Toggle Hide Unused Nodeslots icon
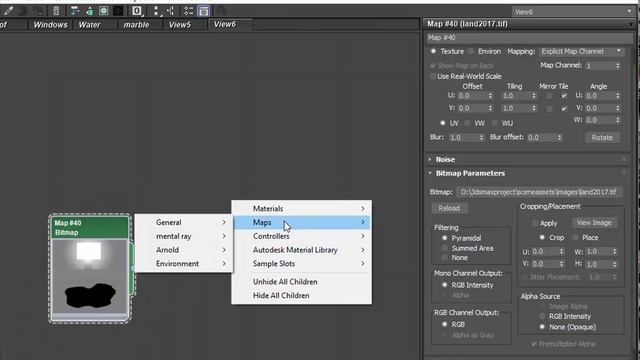Image resolution: width=640 pixels, height=360 pixels. point(89,11)
